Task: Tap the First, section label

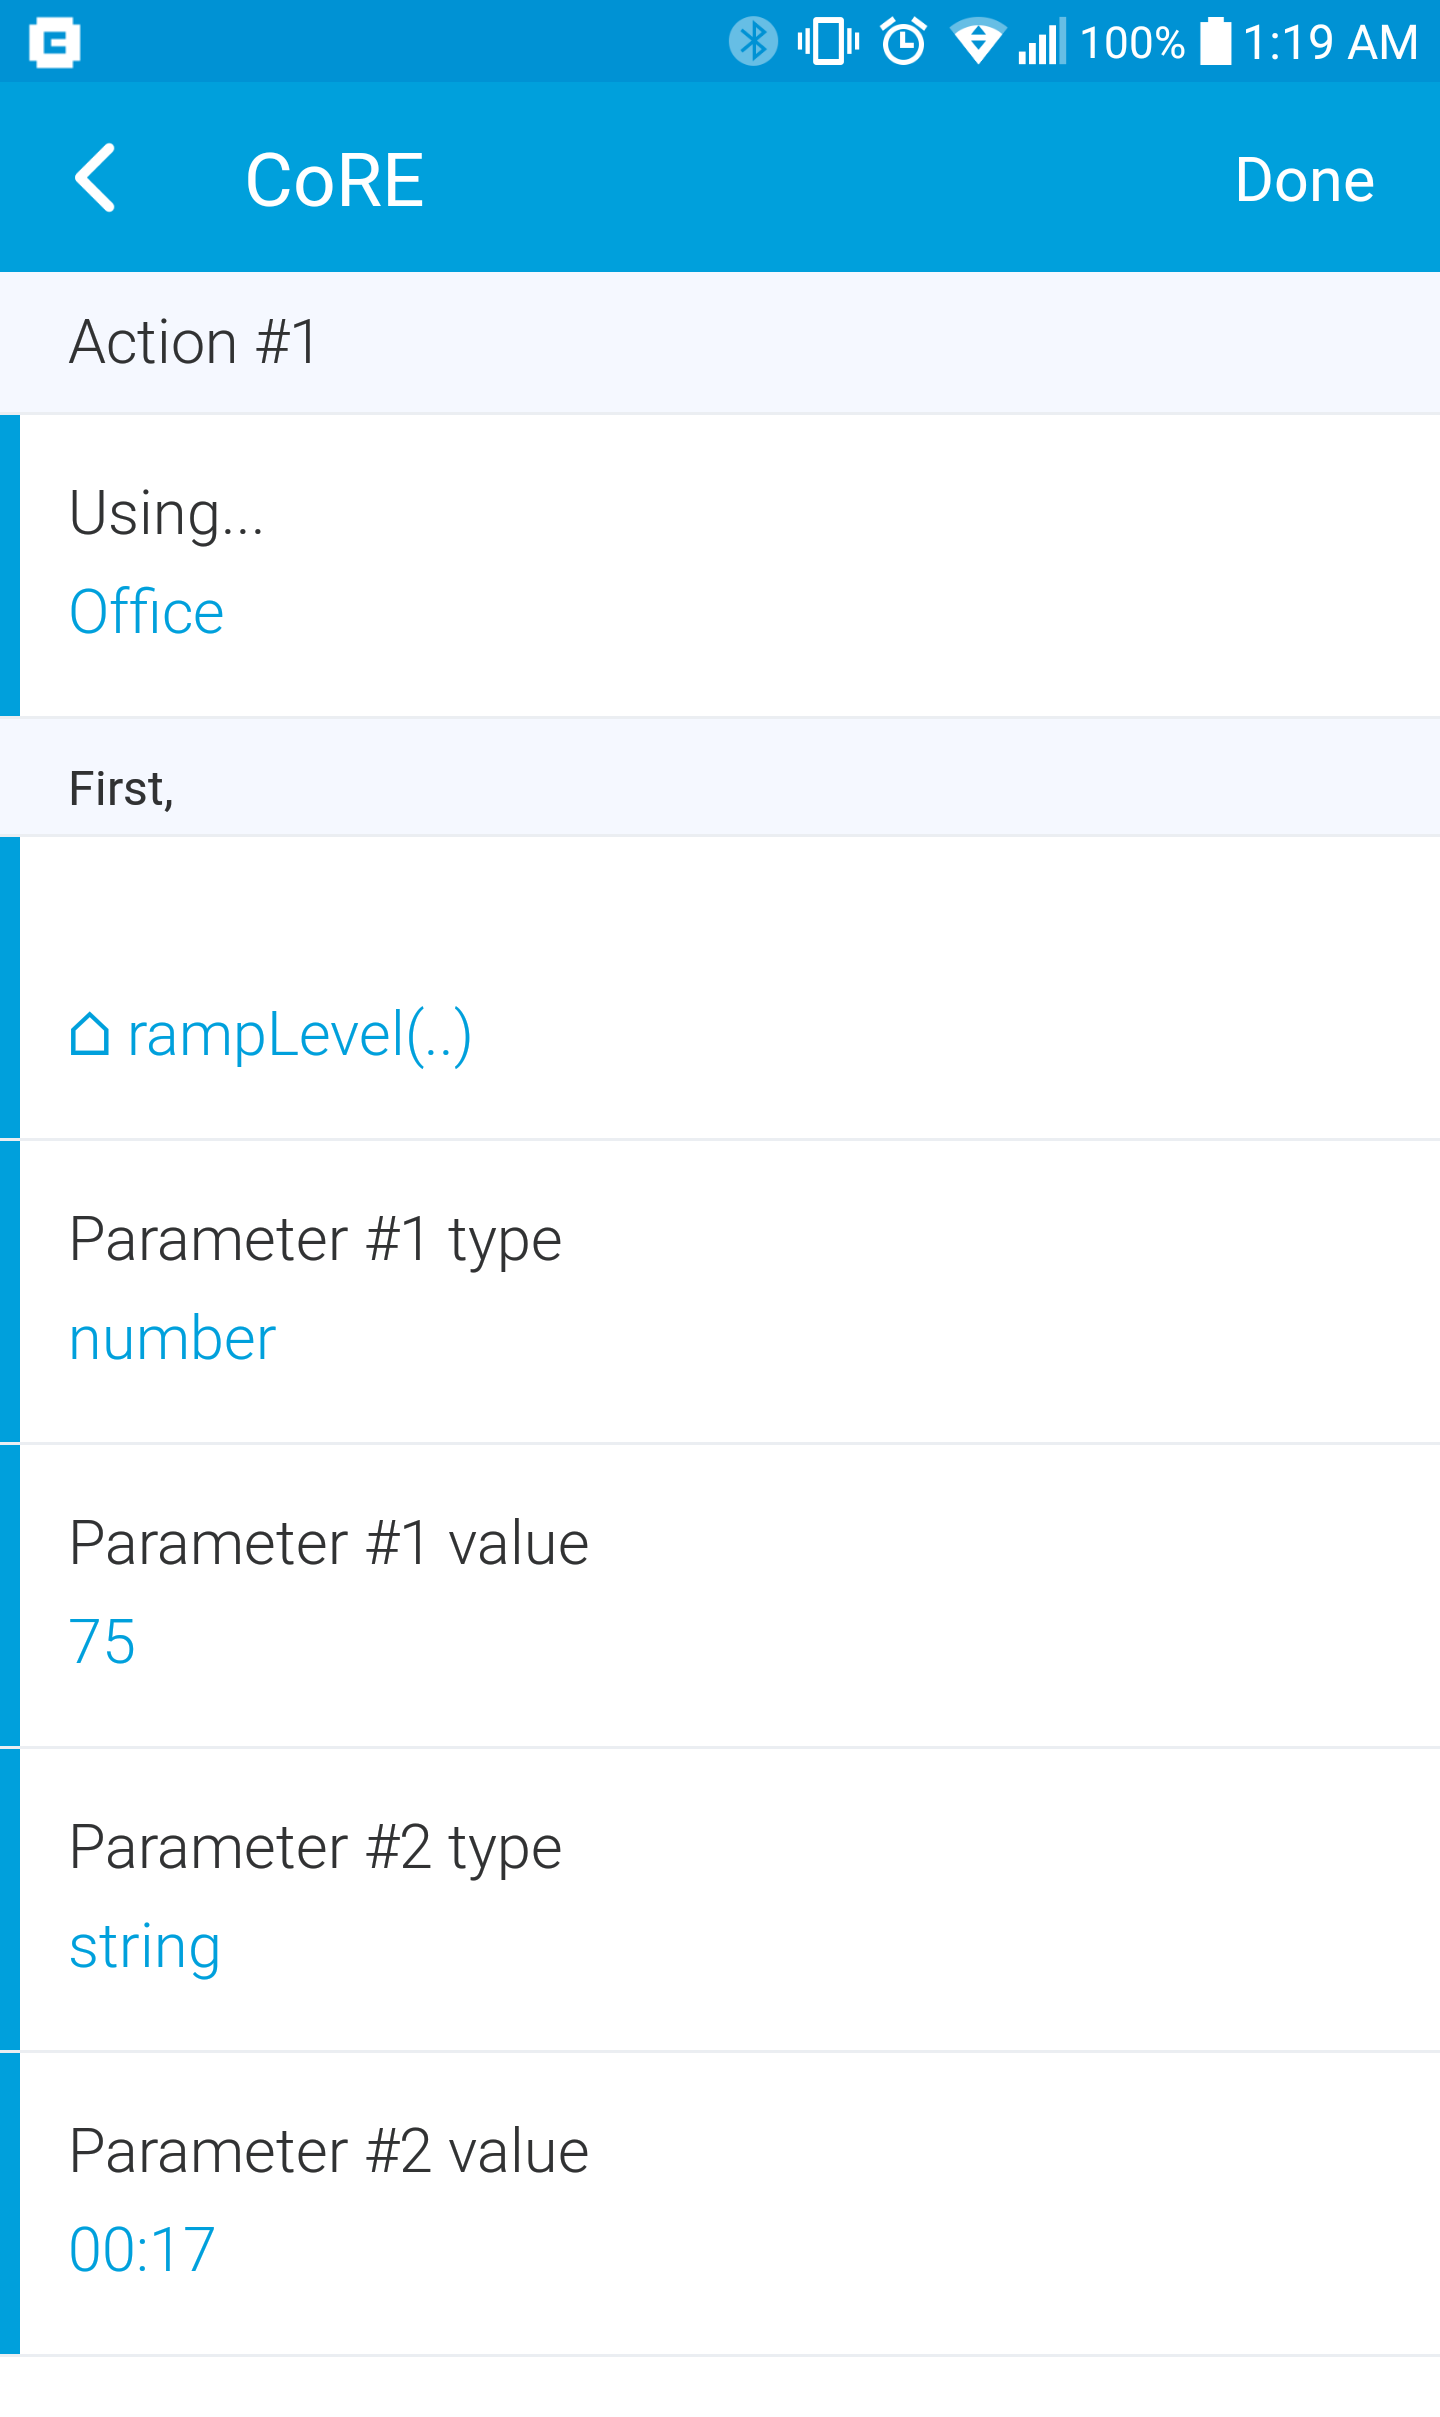Action: [x=122, y=788]
